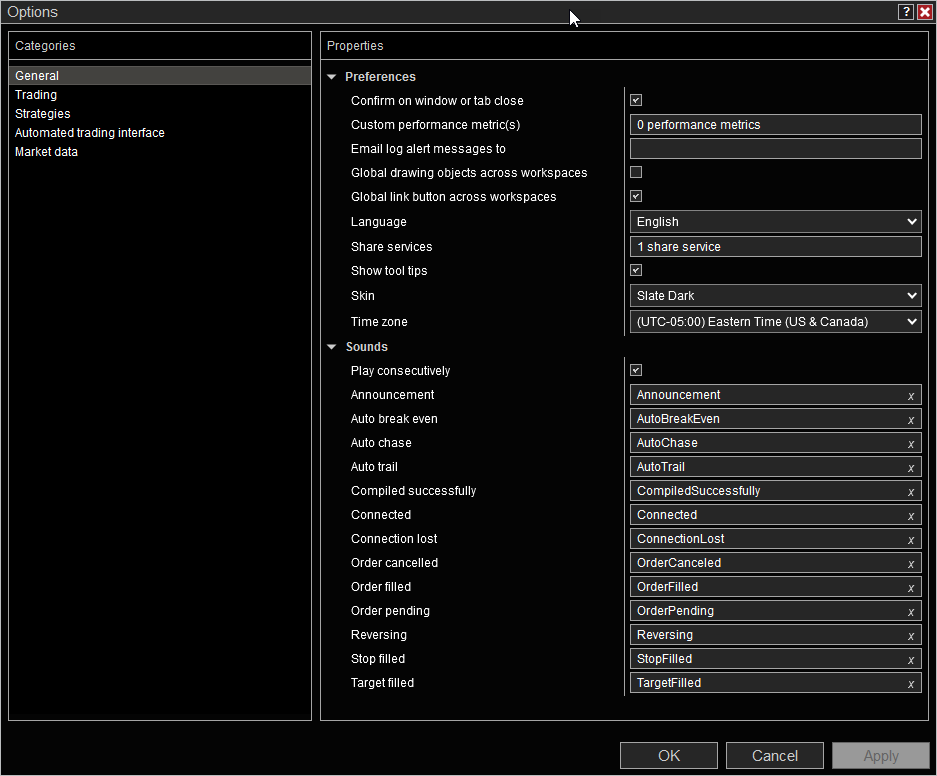Viewport: 937px width, 776px height.
Task: Collapse the Preferences section
Action: tap(333, 77)
